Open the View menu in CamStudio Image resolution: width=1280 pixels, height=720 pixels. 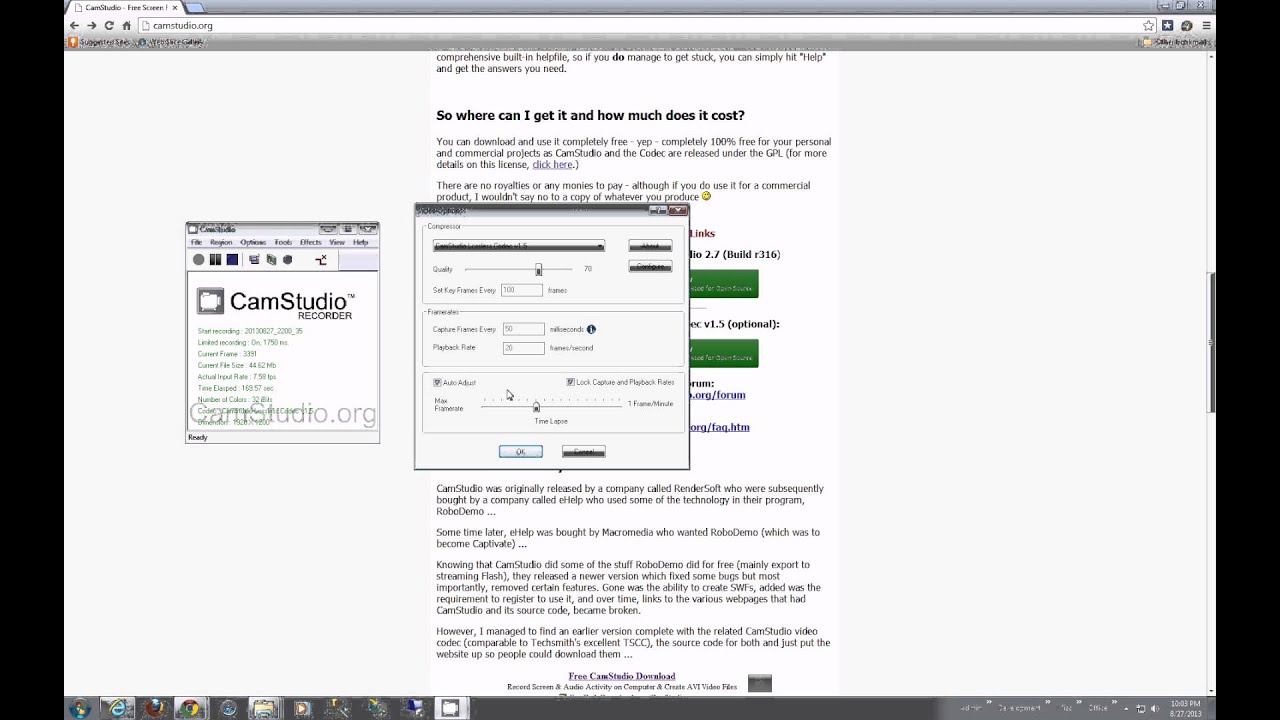click(337, 242)
